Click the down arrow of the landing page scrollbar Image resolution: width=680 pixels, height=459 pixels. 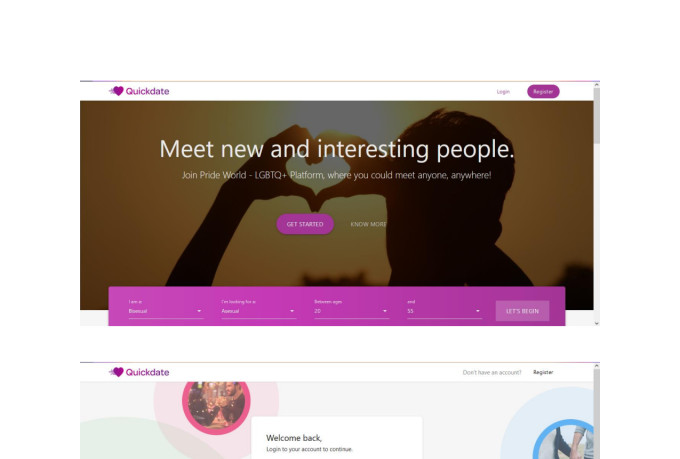click(x=597, y=323)
